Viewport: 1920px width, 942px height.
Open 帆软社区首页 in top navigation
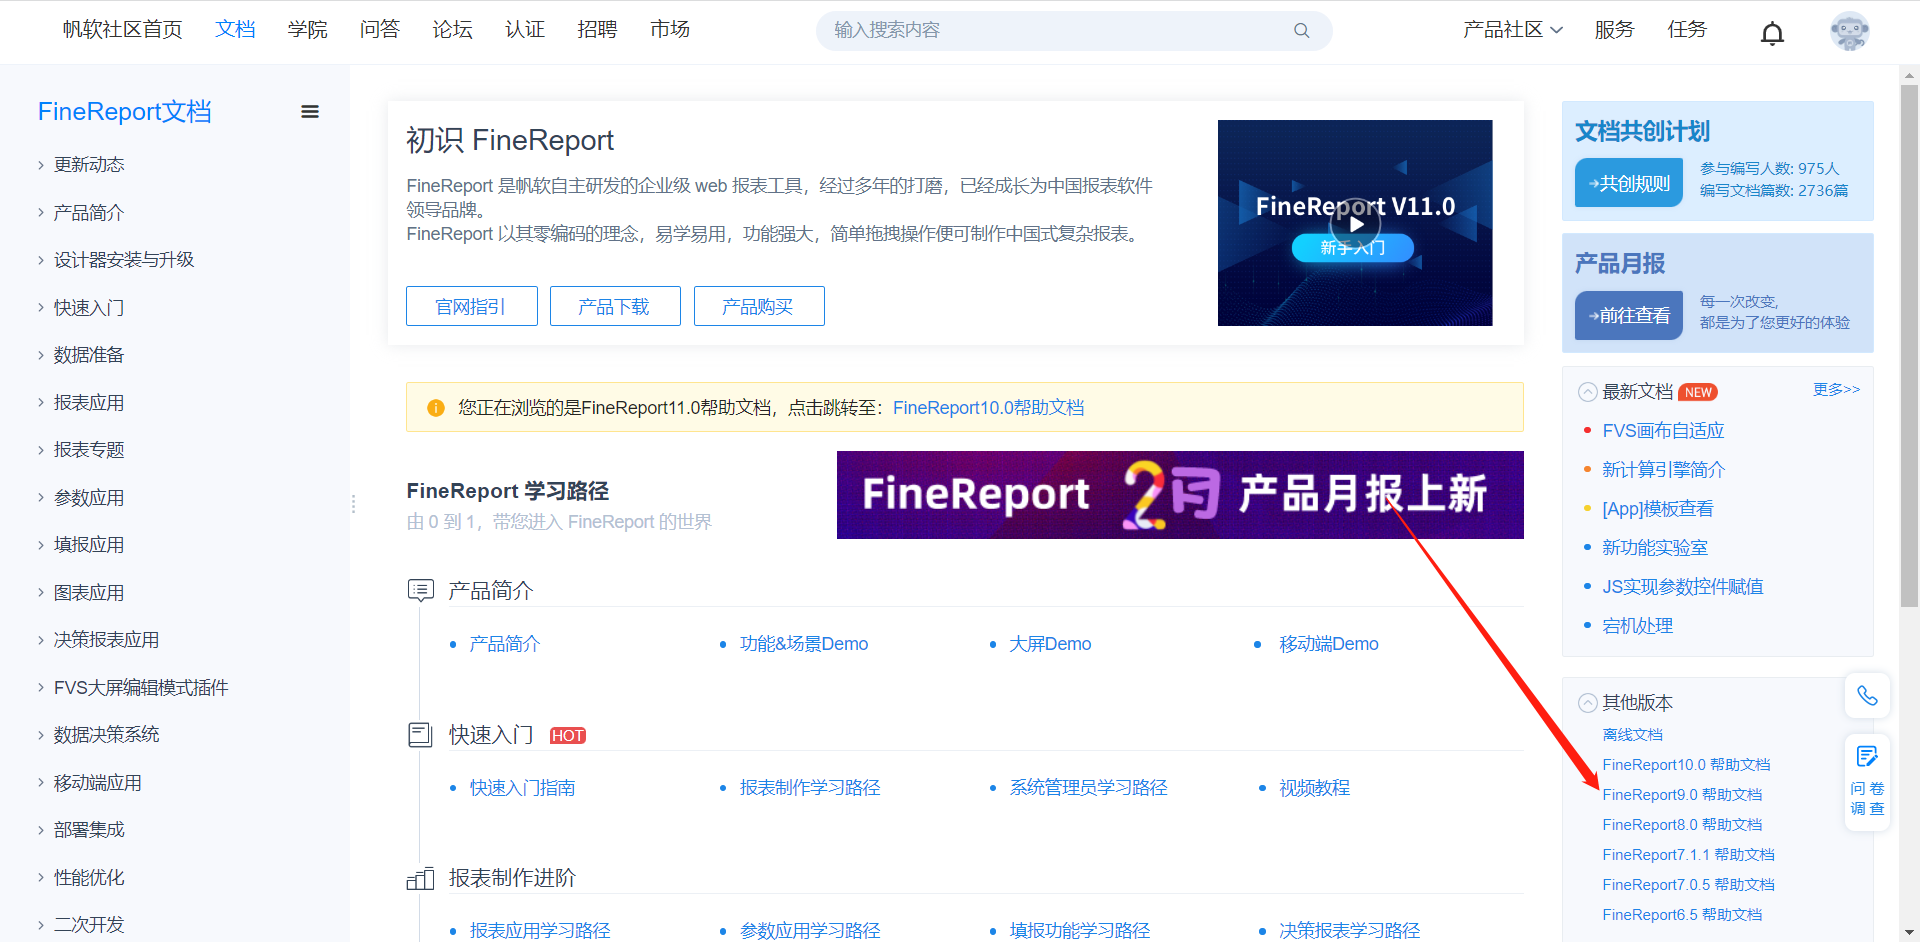pyautogui.click(x=122, y=30)
